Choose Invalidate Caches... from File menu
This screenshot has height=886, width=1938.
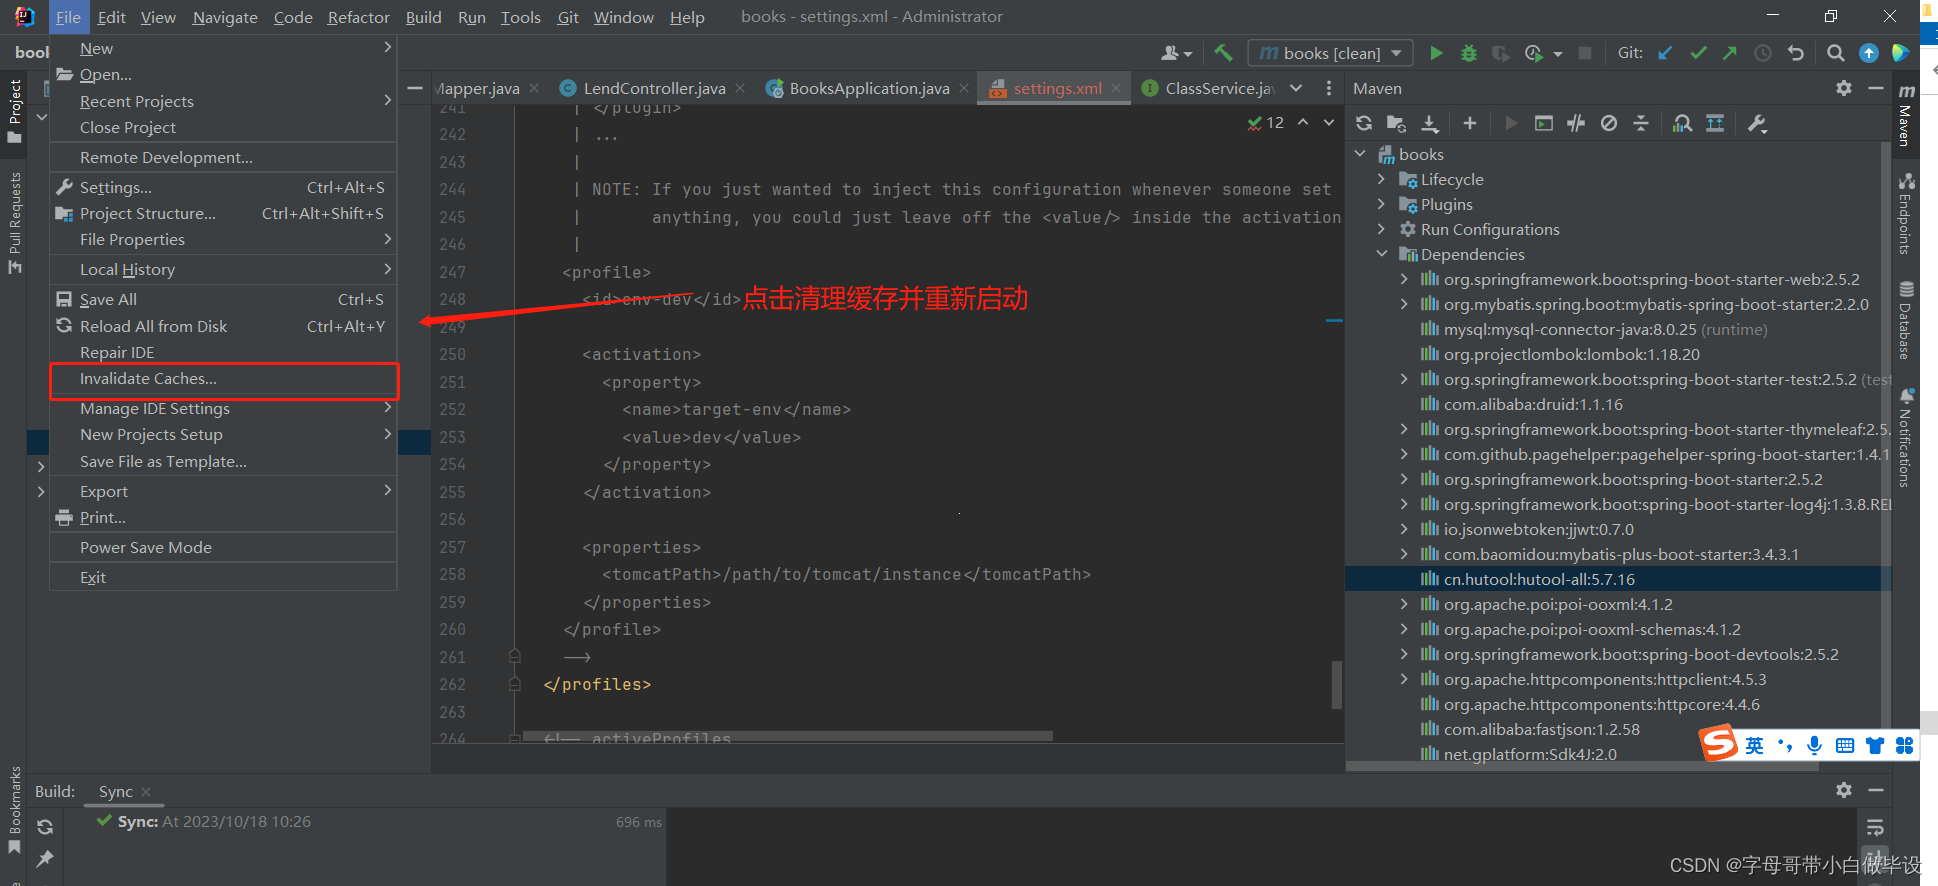[224, 379]
